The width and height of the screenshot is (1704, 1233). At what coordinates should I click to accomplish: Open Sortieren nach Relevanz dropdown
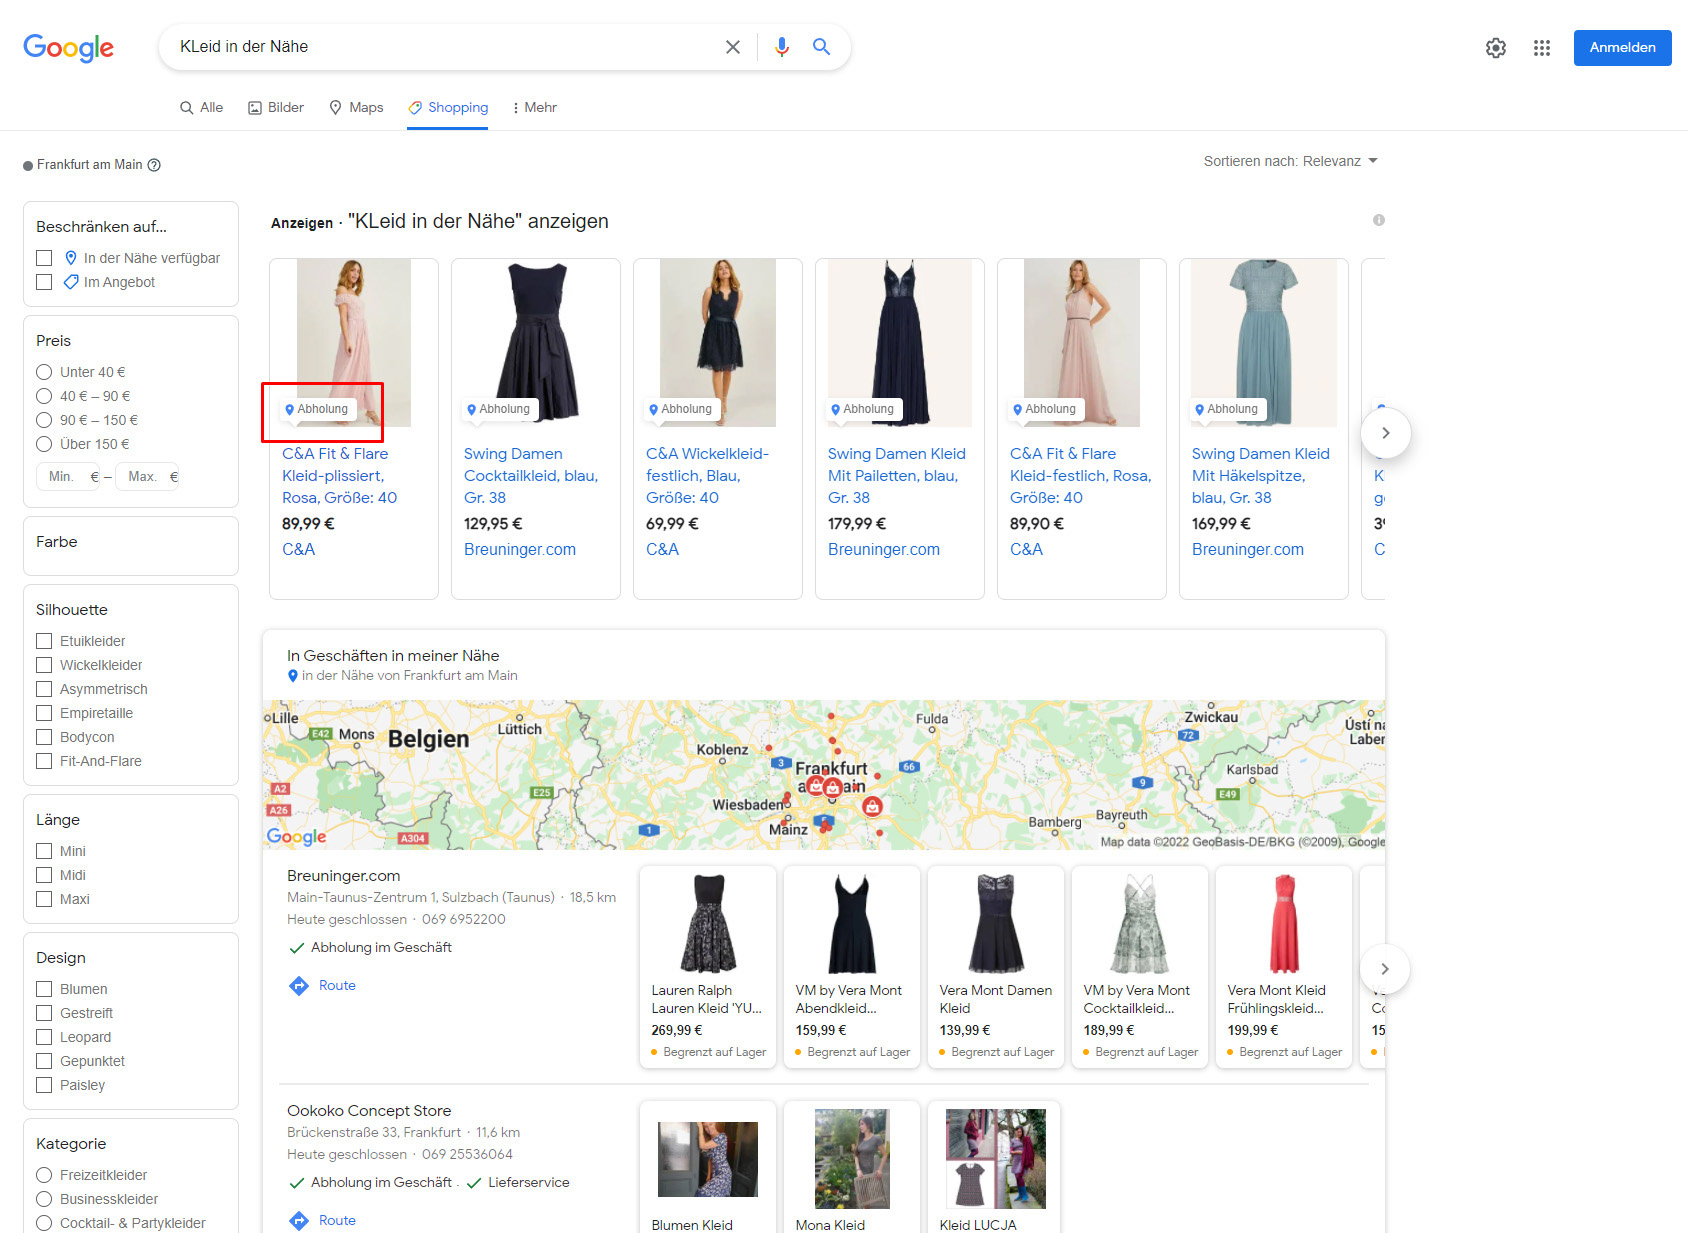point(1290,161)
